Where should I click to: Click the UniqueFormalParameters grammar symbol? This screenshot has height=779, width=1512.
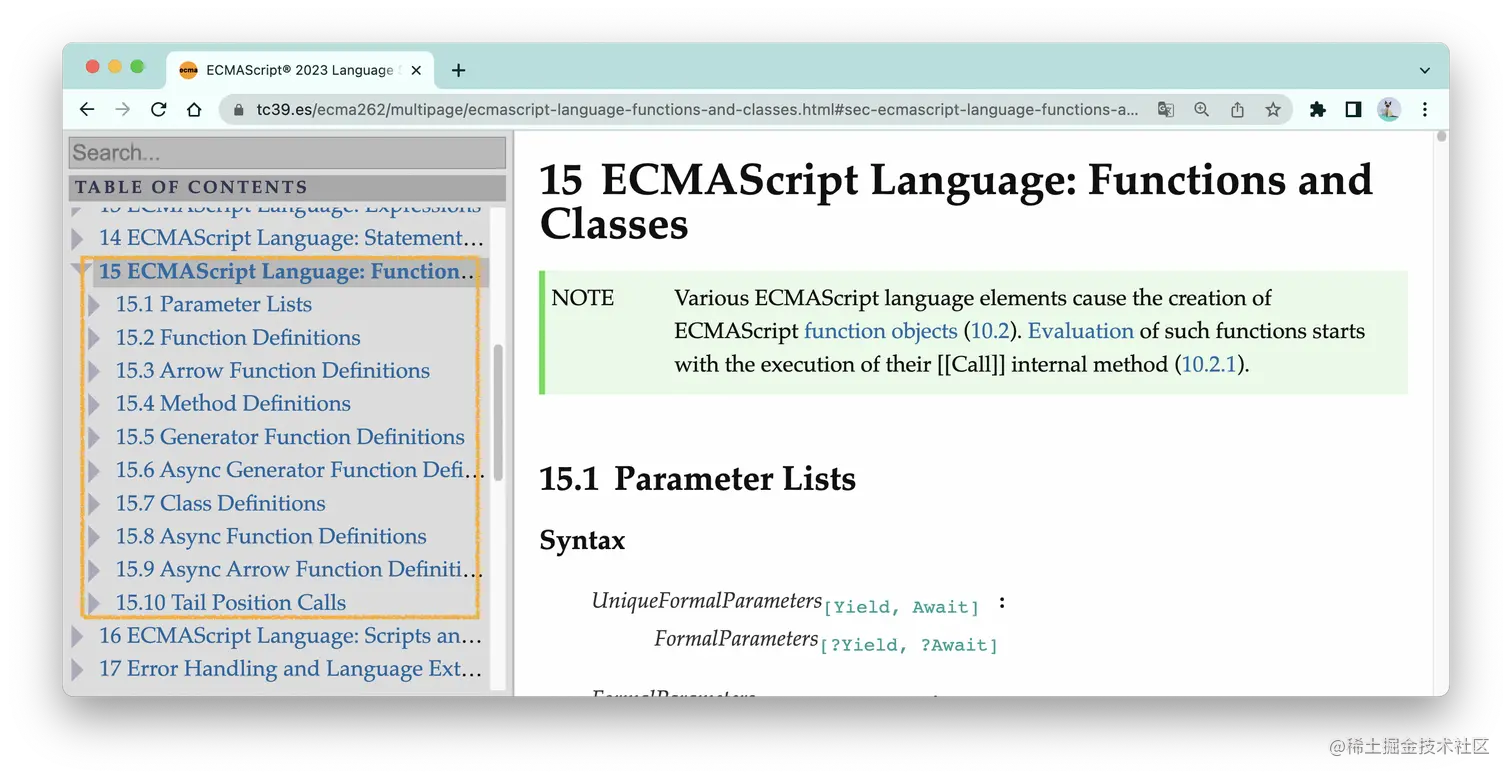tap(706, 601)
